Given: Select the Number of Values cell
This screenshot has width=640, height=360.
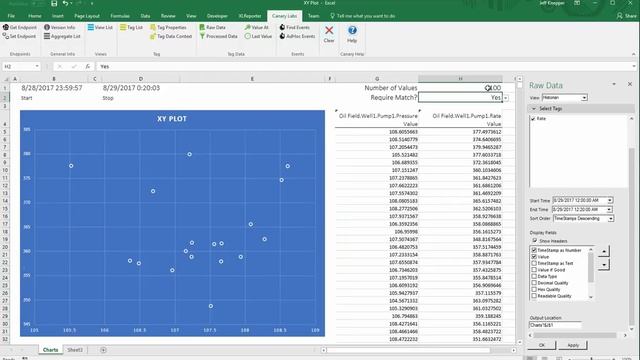Looking at the screenshot, I should click(x=460, y=88).
